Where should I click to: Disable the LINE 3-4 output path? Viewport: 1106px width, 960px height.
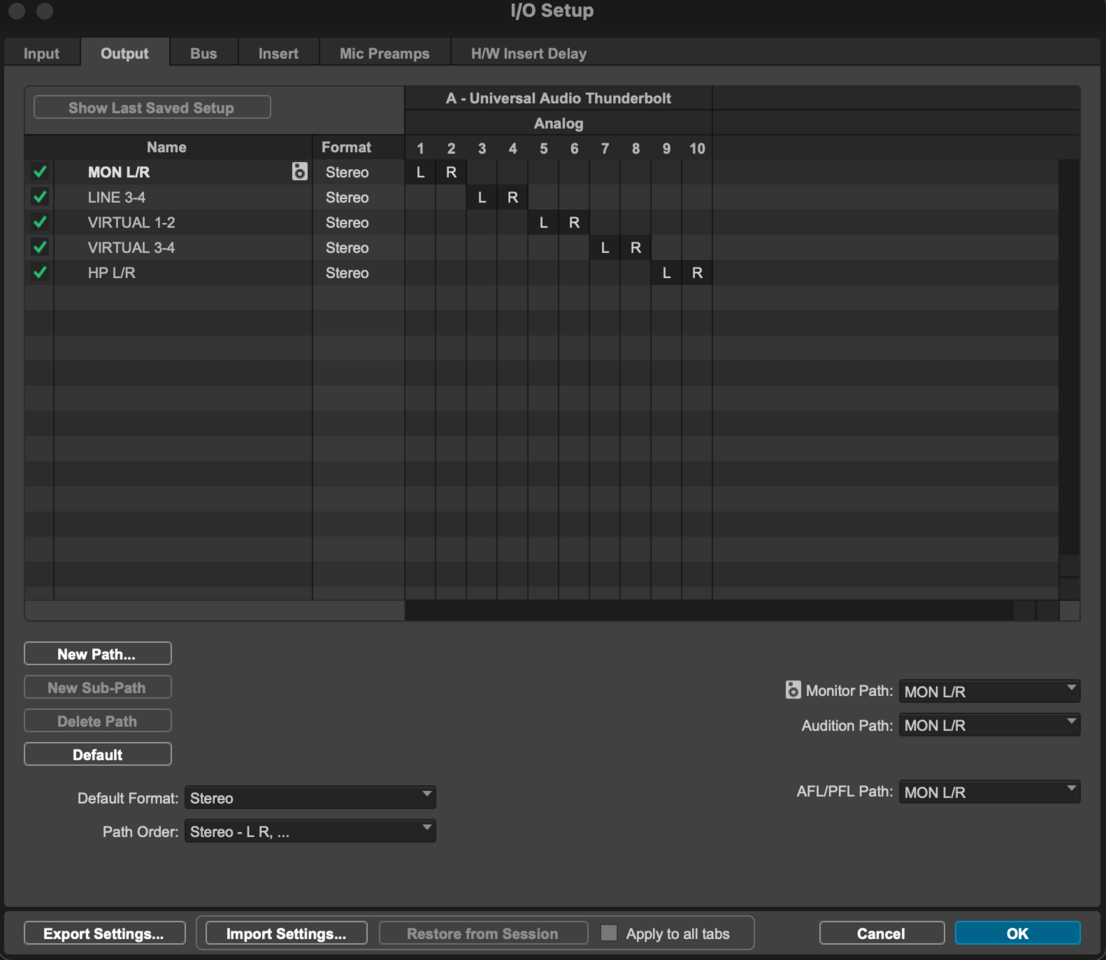[40, 197]
